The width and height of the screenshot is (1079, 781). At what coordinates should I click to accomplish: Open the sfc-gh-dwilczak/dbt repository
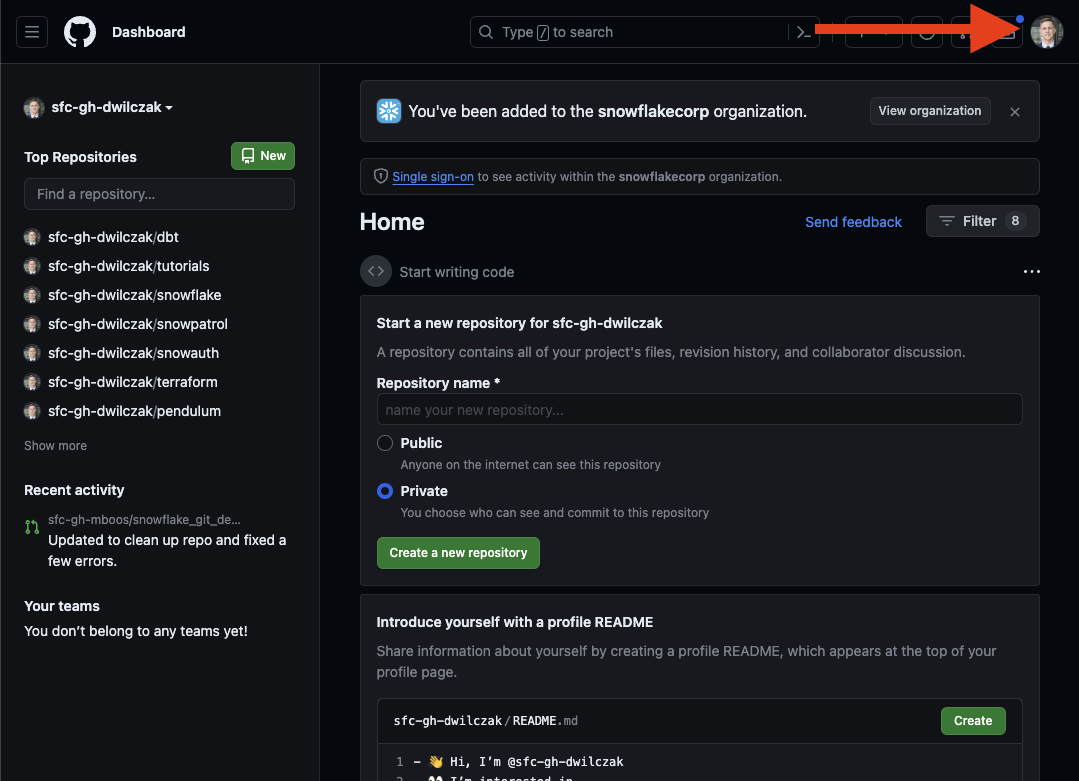point(113,237)
